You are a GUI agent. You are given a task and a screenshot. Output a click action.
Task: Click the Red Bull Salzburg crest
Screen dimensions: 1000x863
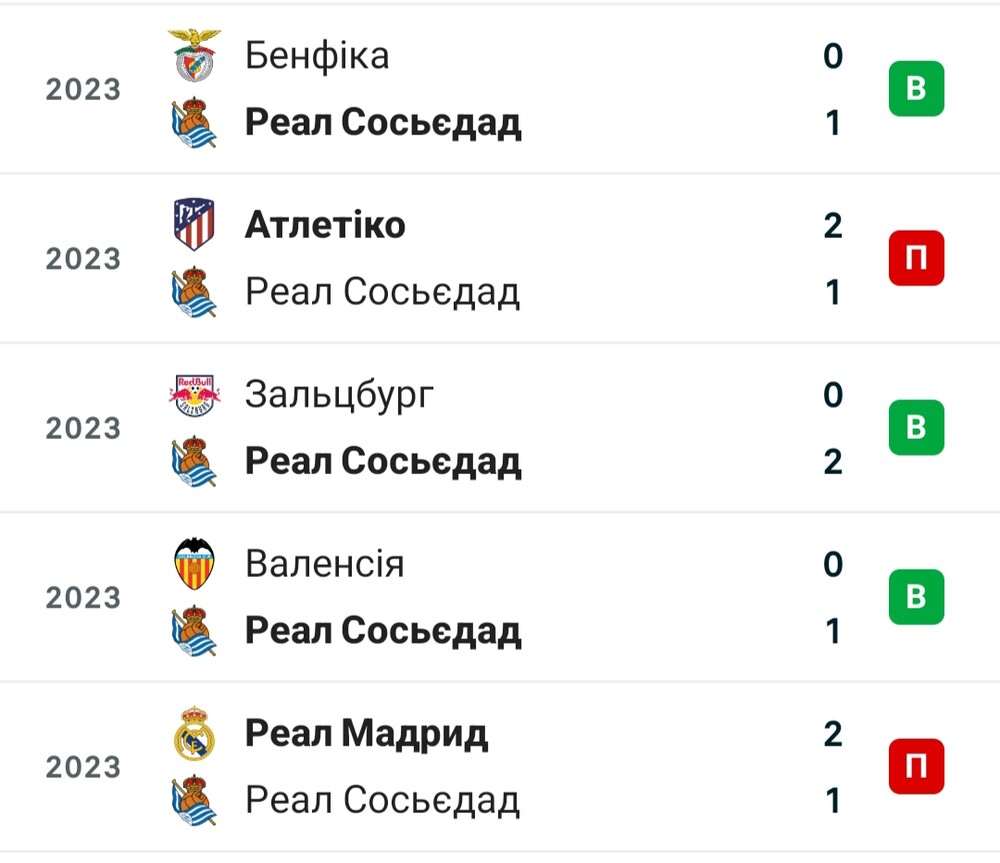pyautogui.click(x=195, y=395)
